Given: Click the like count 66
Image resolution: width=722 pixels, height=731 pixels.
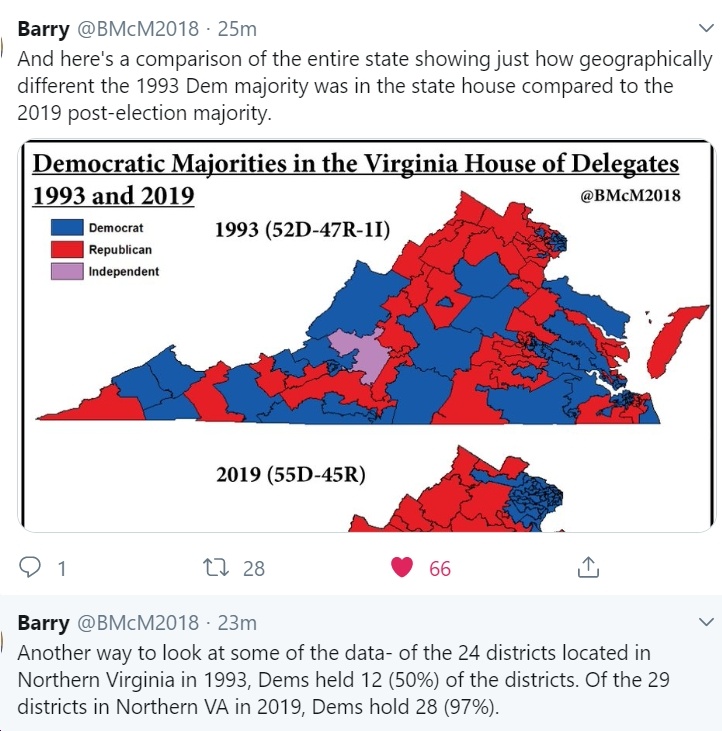Looking at the screenshot, I should 440,569.
